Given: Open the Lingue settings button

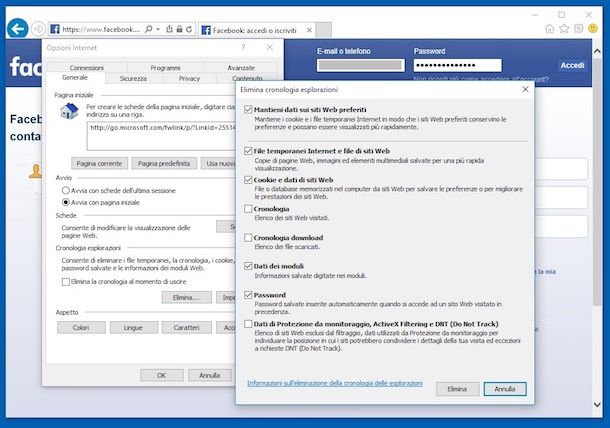Looking at the screenshot, I should pyautogui.click(x=133, y=328).
